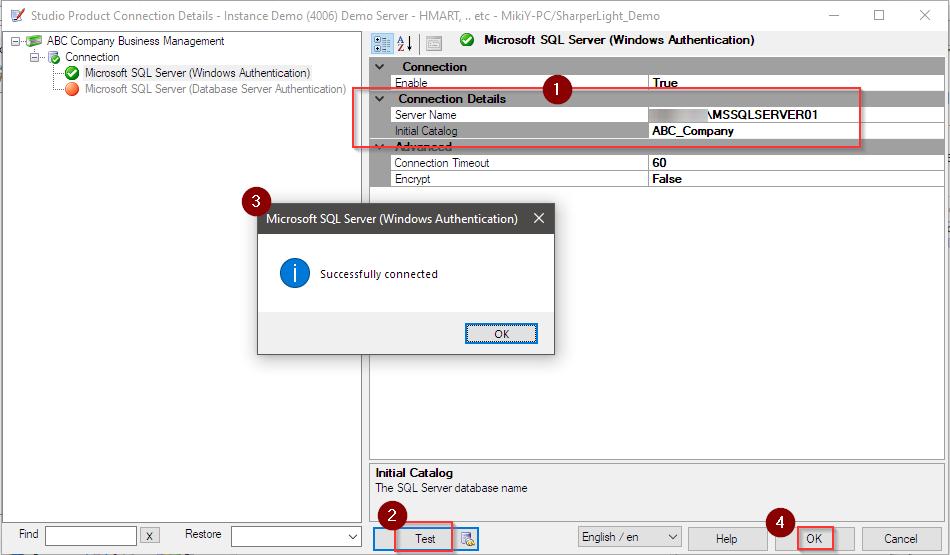Select the Encrypt property label

[413, 179]
